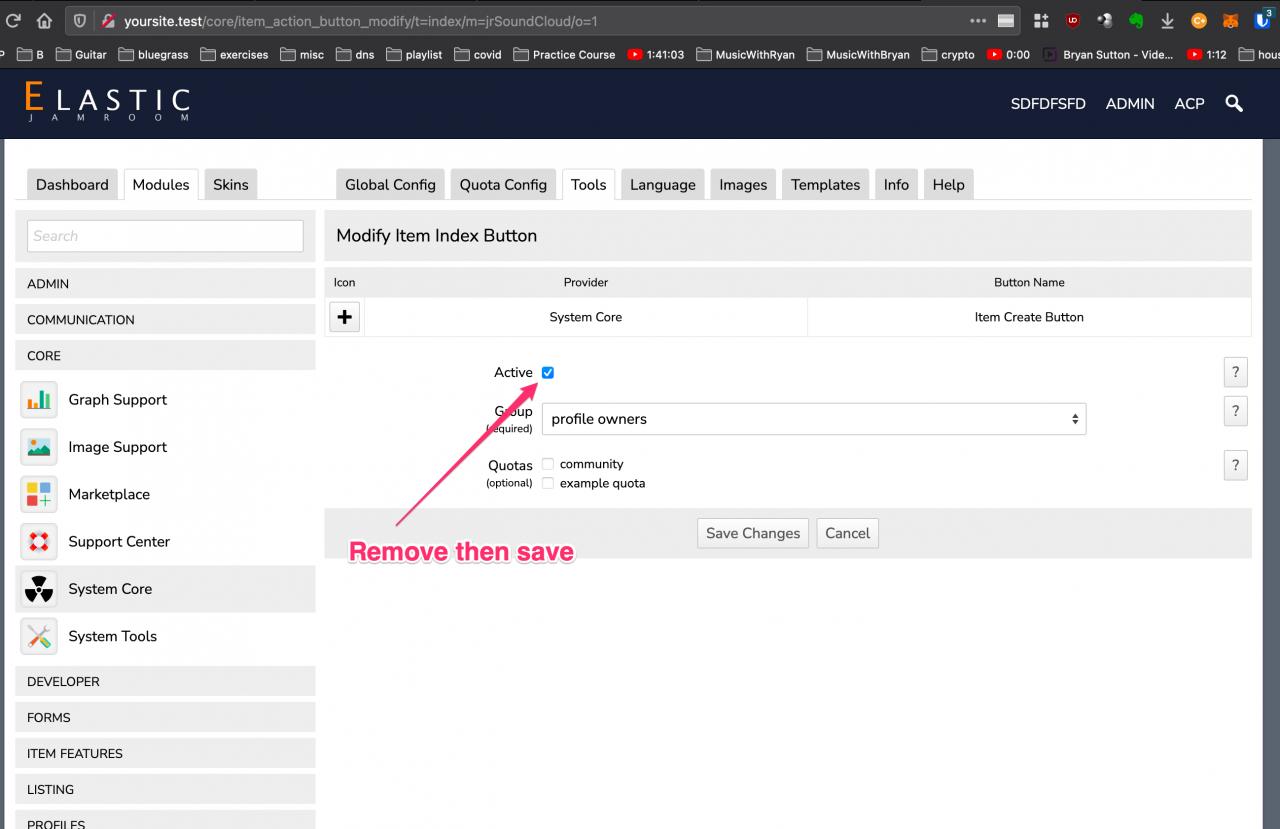Enable the community quota checkbox
The width and height of the screenshot is (1280, 829).
coord(548,464)
